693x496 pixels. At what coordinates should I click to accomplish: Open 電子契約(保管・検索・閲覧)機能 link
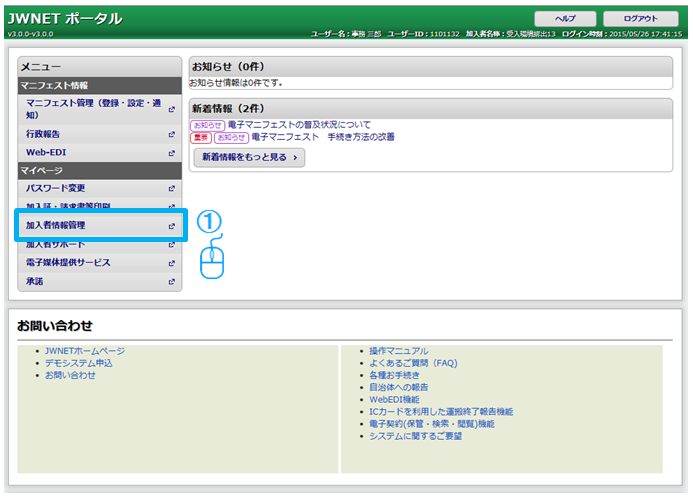point(432,424)
